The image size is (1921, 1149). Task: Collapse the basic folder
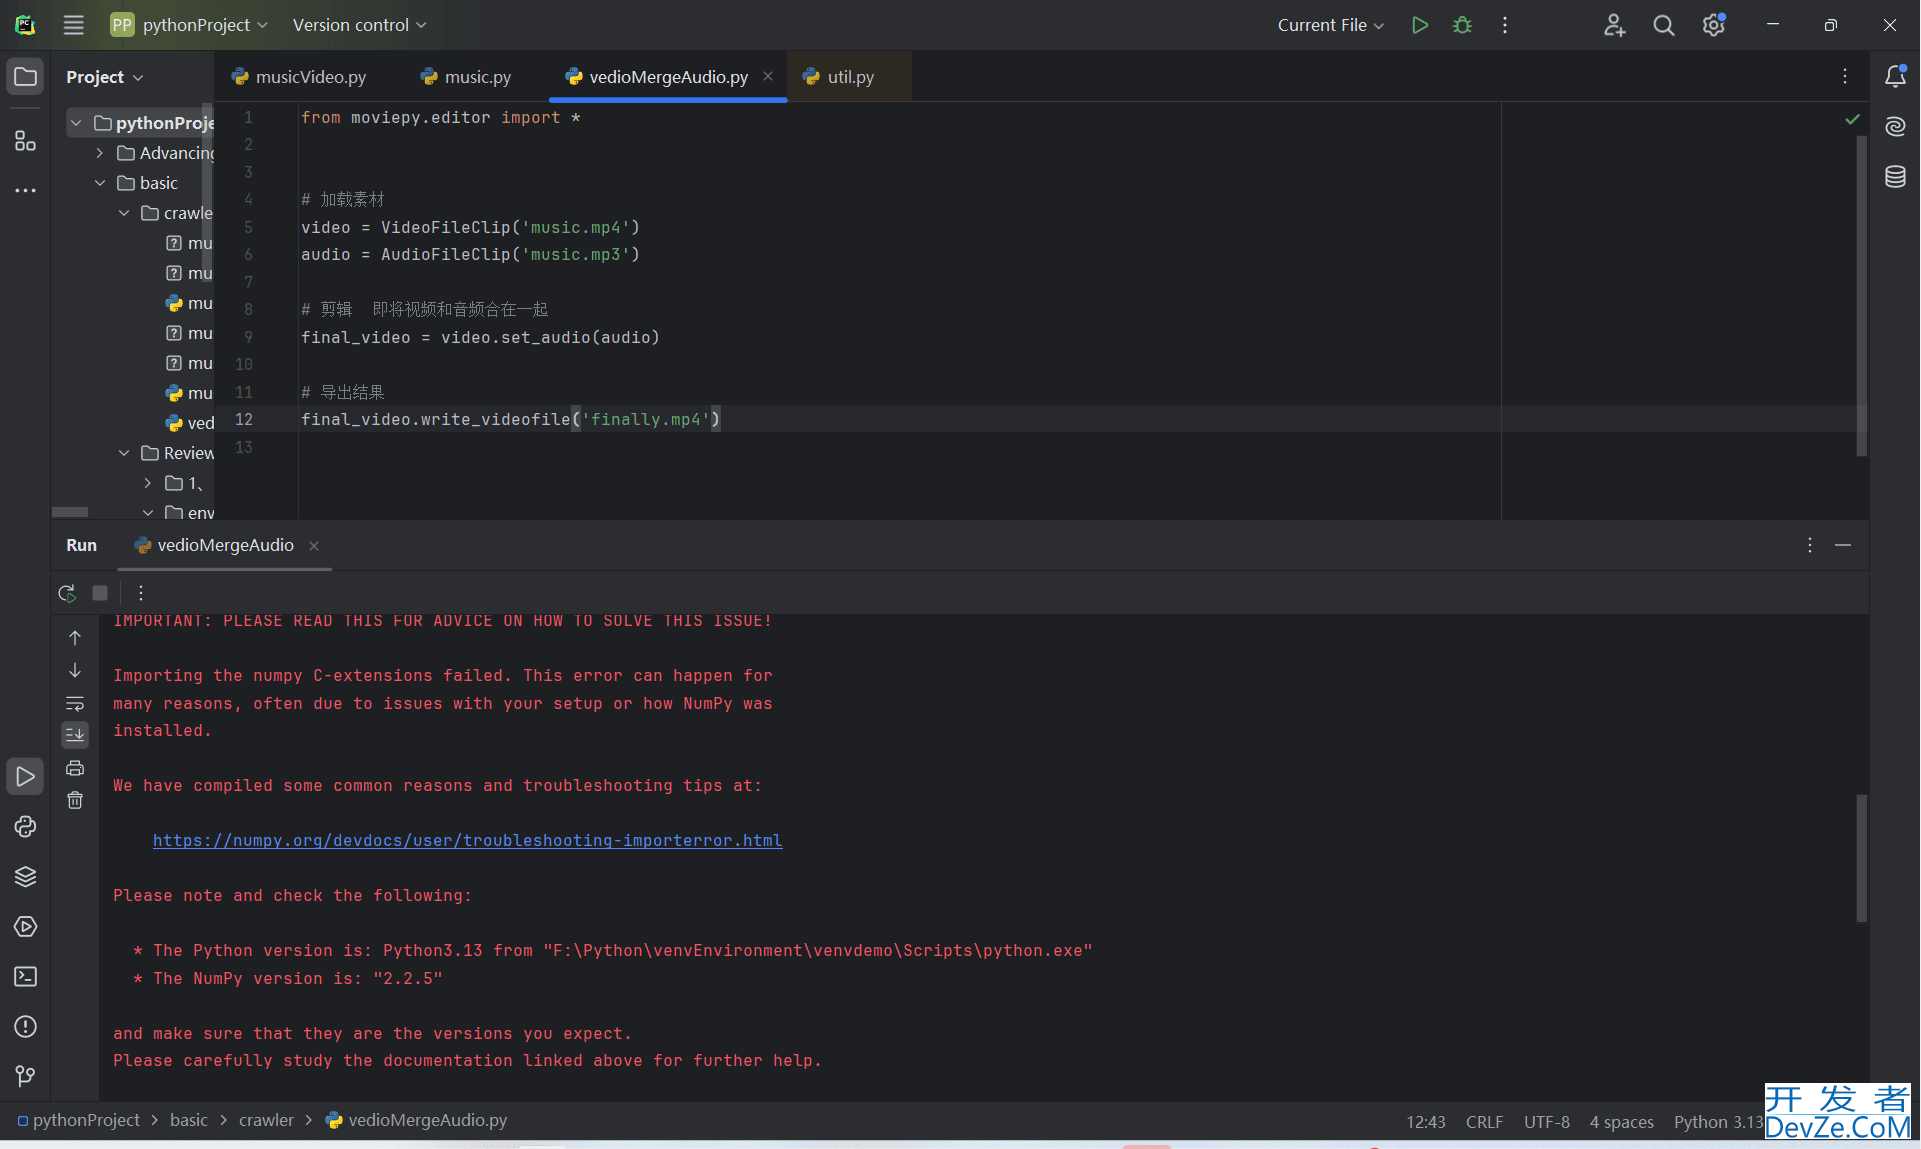tap(100, 183)
